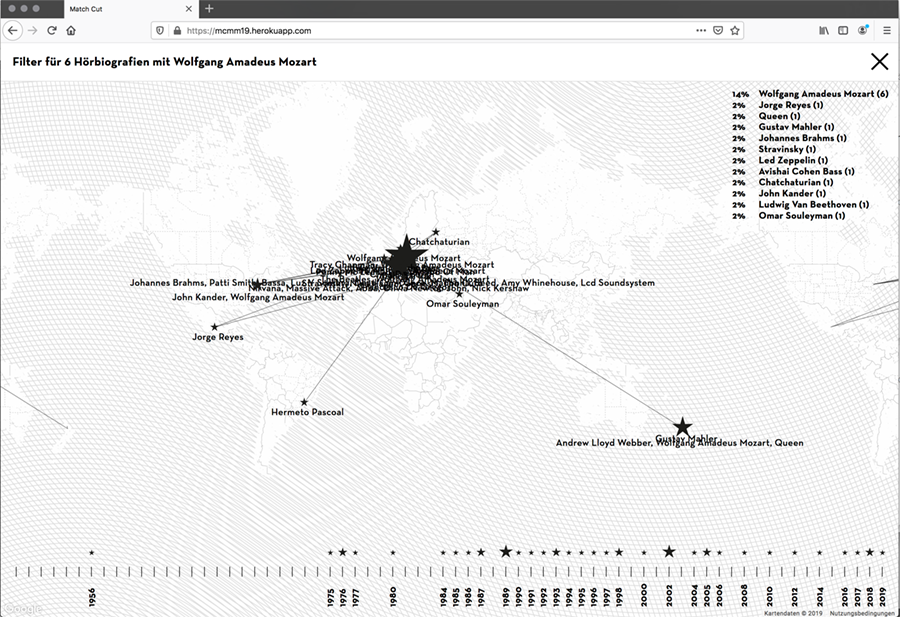Select the large 2002 star on the timeline
The height and width of the screenshot is (617, 900).
click(669, 552)
